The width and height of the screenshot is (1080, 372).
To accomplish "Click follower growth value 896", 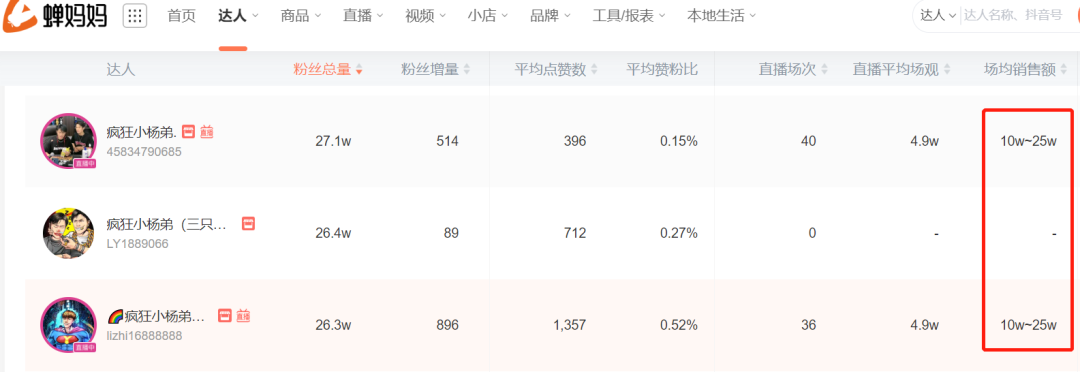I will coord(447,325).
